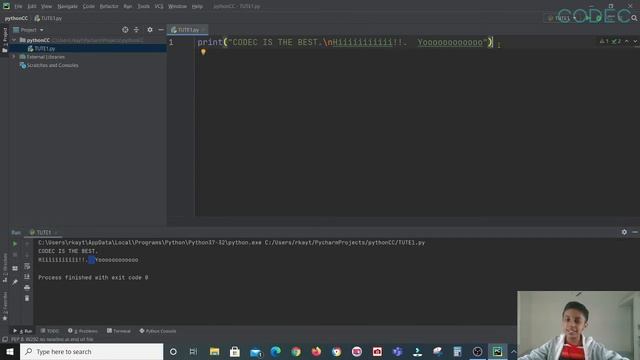The width and height of the screenshot is (640, 360).
Task: Open the Problems tool window
Action: (83, 331)
